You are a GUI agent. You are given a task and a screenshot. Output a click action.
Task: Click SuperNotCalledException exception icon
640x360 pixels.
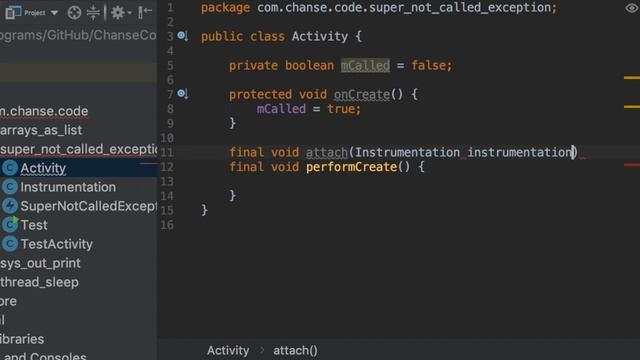[10, 206]
